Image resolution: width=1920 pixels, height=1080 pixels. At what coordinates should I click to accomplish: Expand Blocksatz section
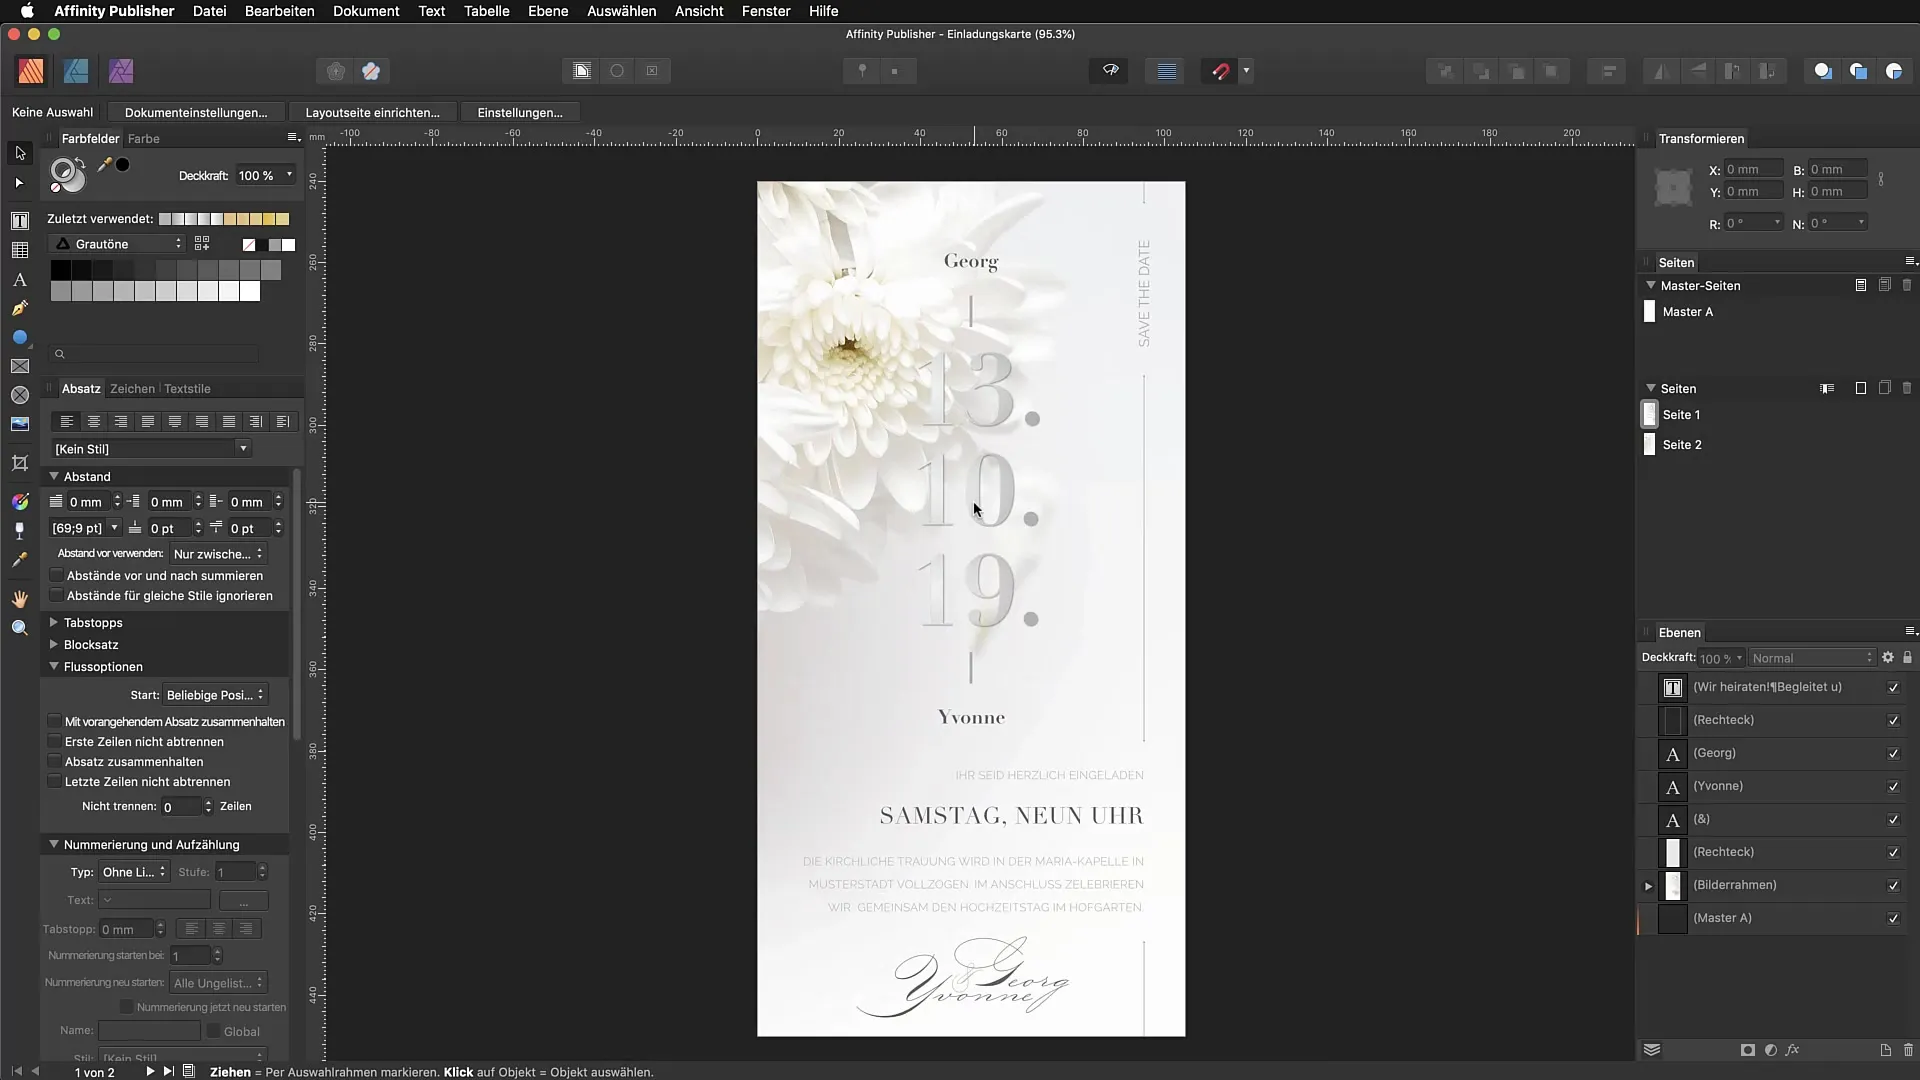click(x=54, y=645)
